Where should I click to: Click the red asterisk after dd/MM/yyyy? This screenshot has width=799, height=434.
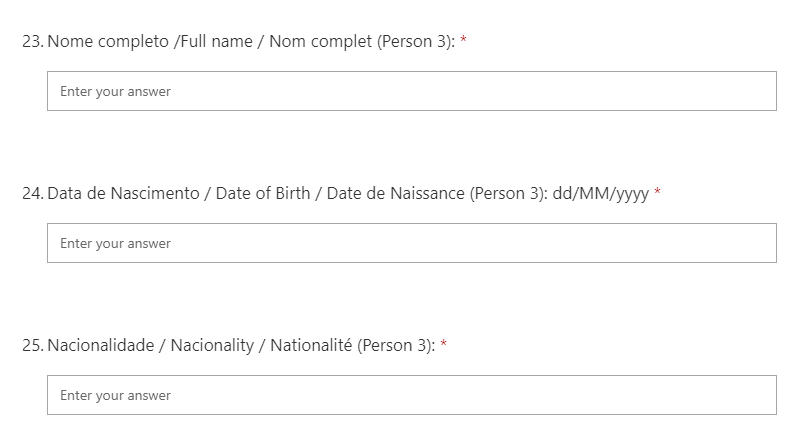pyautogui.click(x=657, y=193)
